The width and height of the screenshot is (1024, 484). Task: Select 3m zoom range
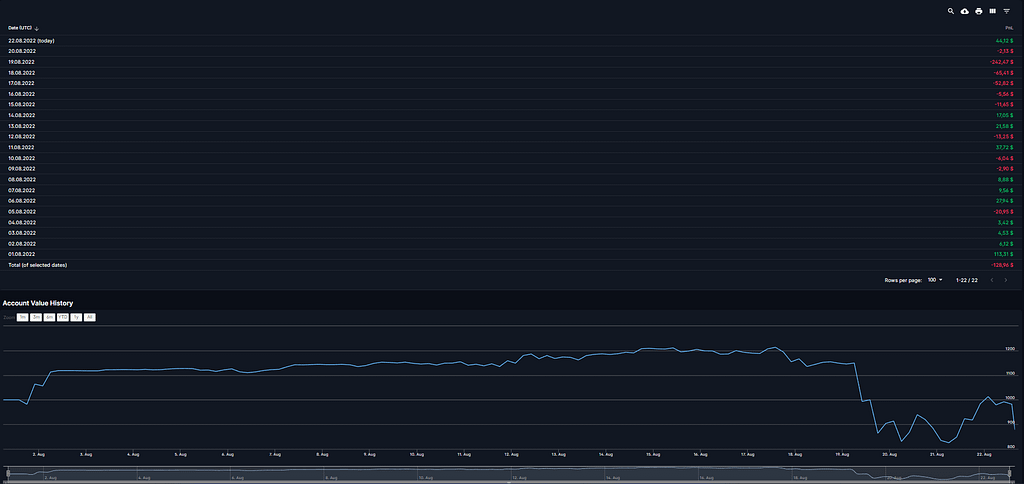click(x=36, y=317)
